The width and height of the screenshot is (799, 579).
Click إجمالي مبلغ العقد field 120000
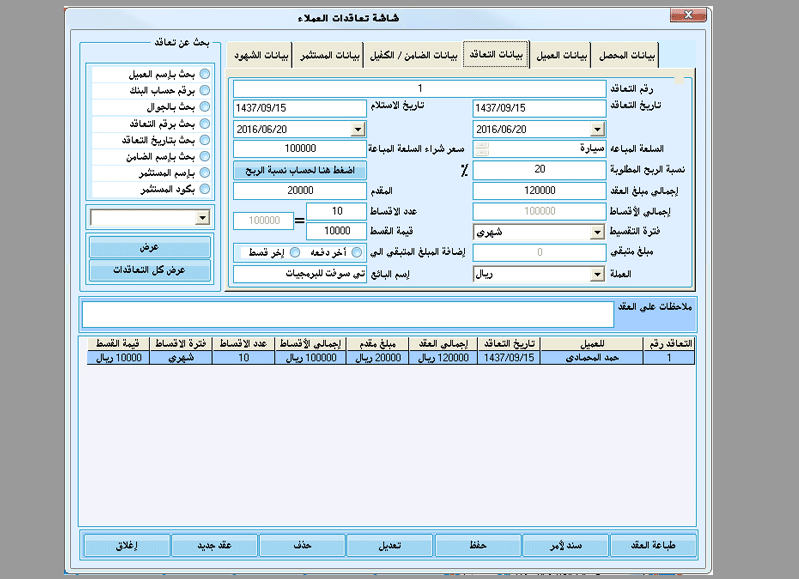[539, 191]
